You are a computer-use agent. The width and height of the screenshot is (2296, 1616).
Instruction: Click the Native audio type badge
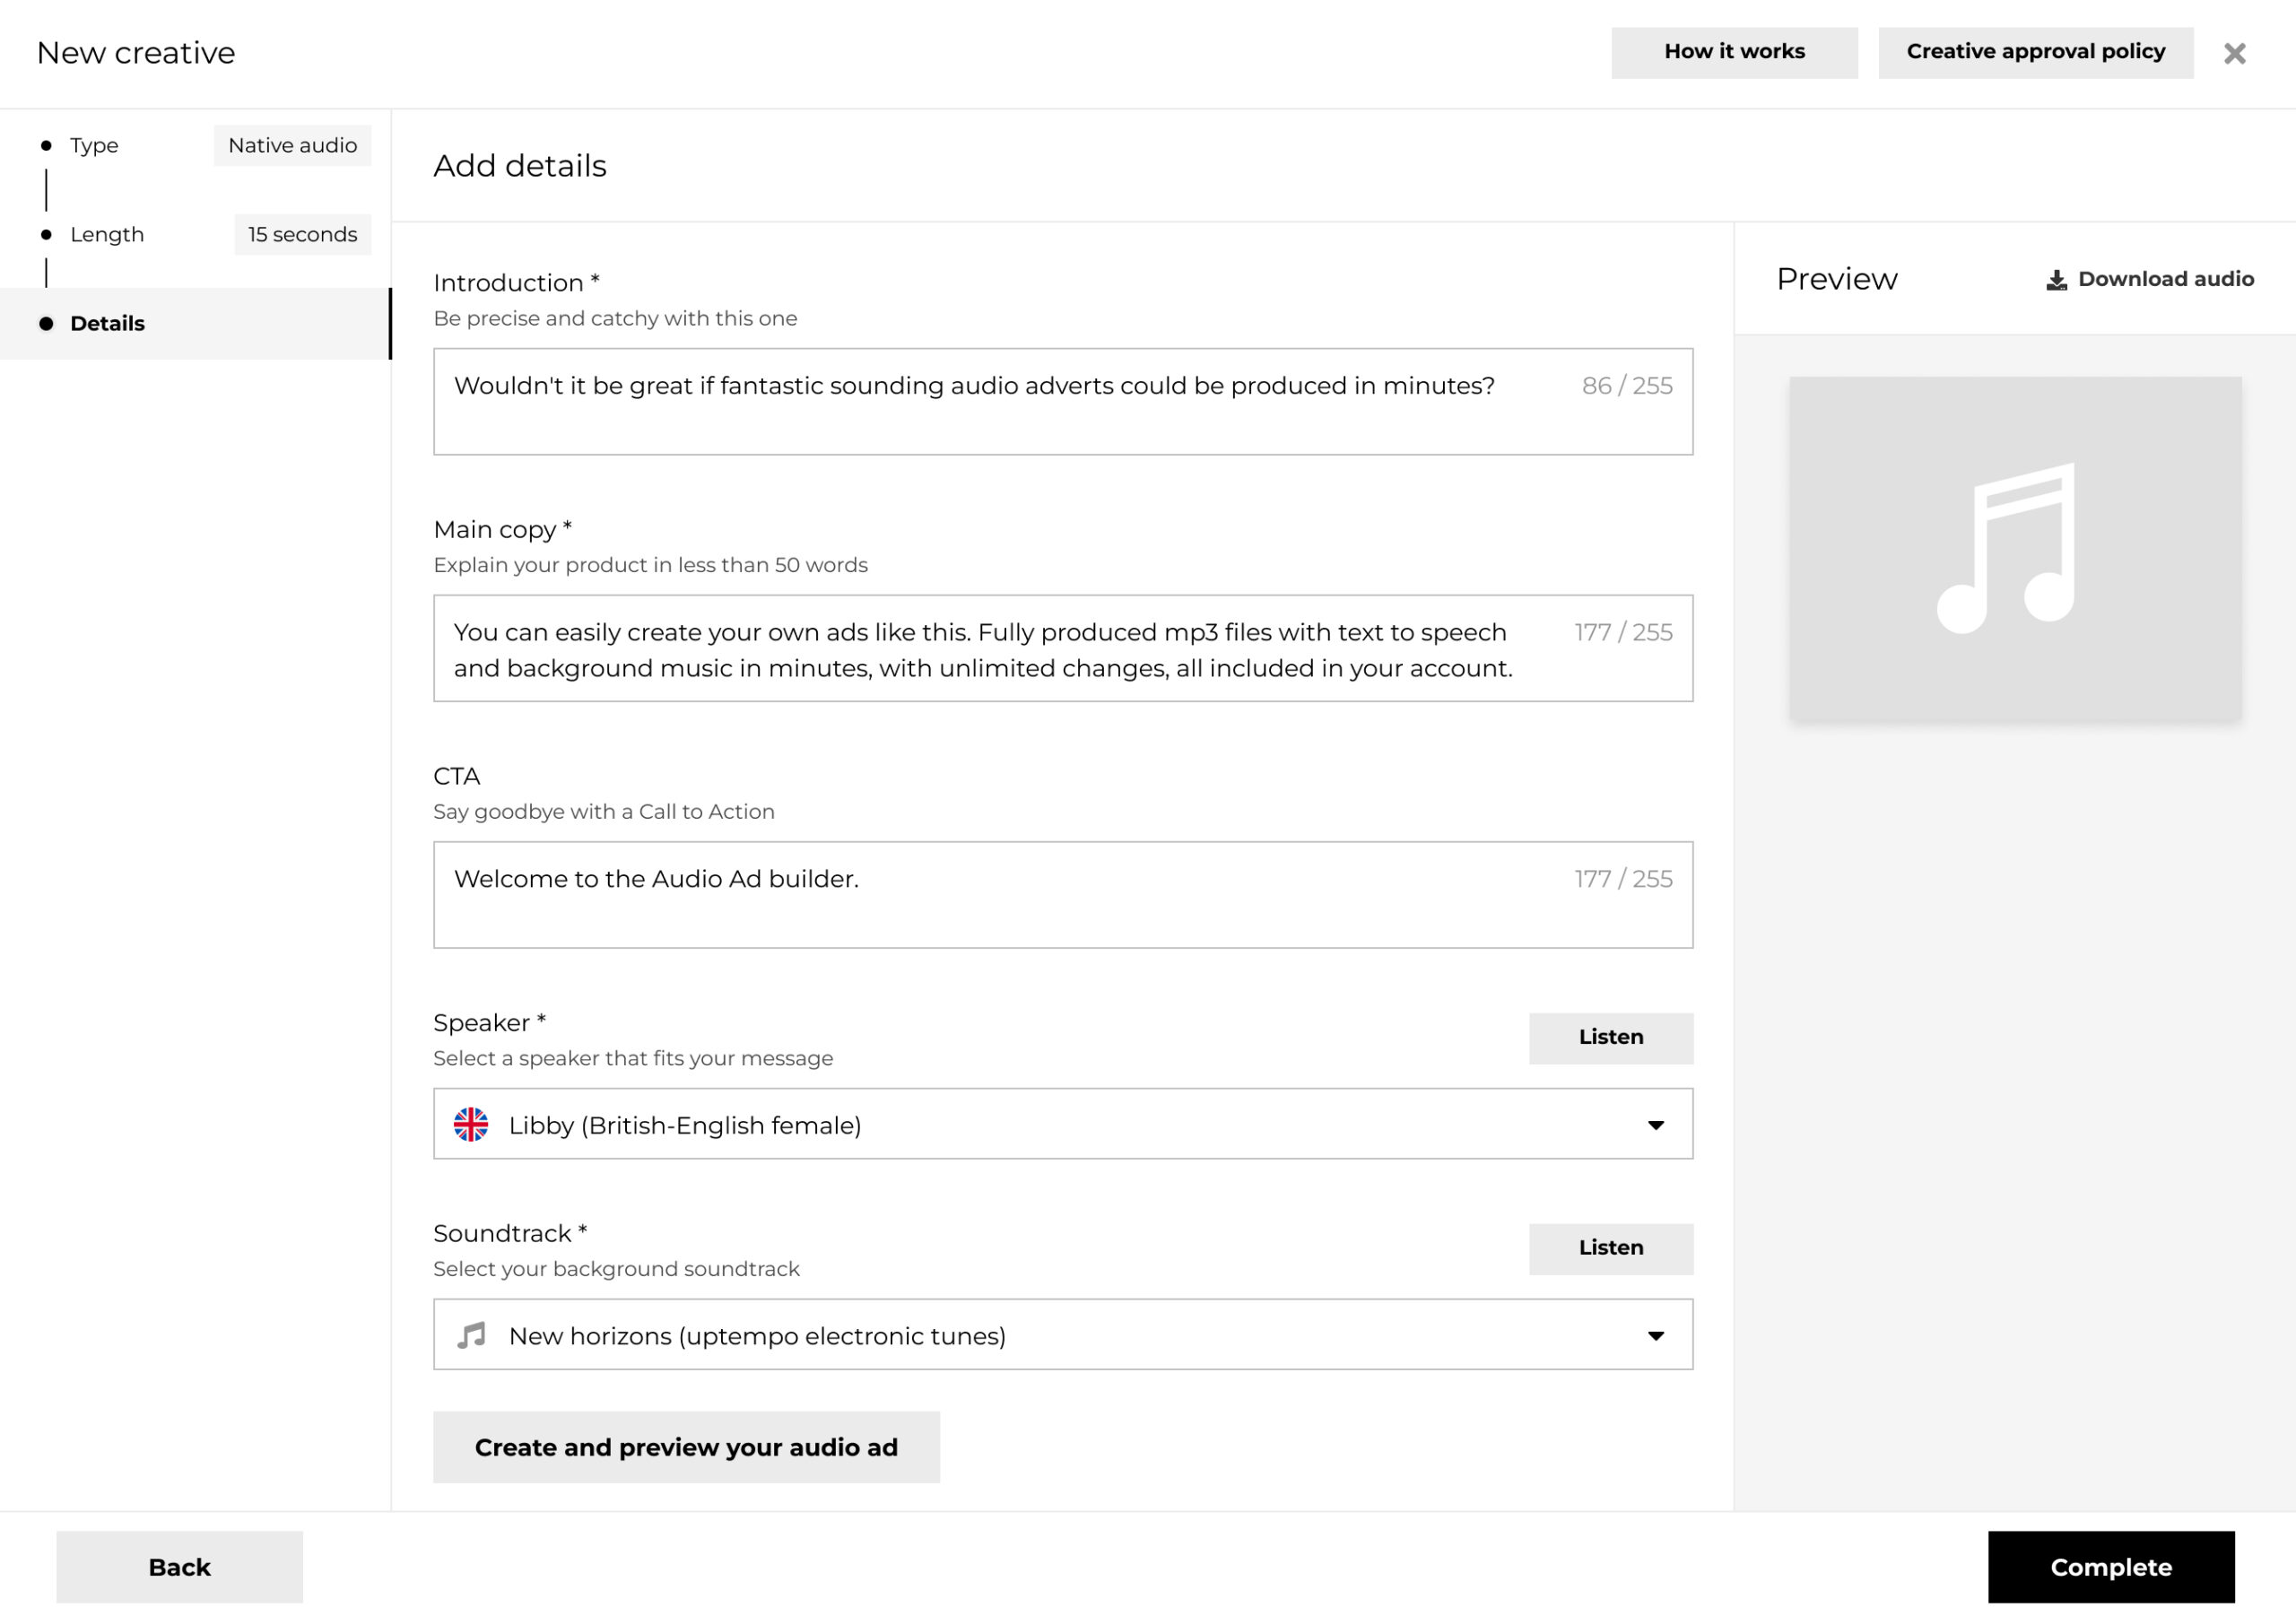coord(292,146)
